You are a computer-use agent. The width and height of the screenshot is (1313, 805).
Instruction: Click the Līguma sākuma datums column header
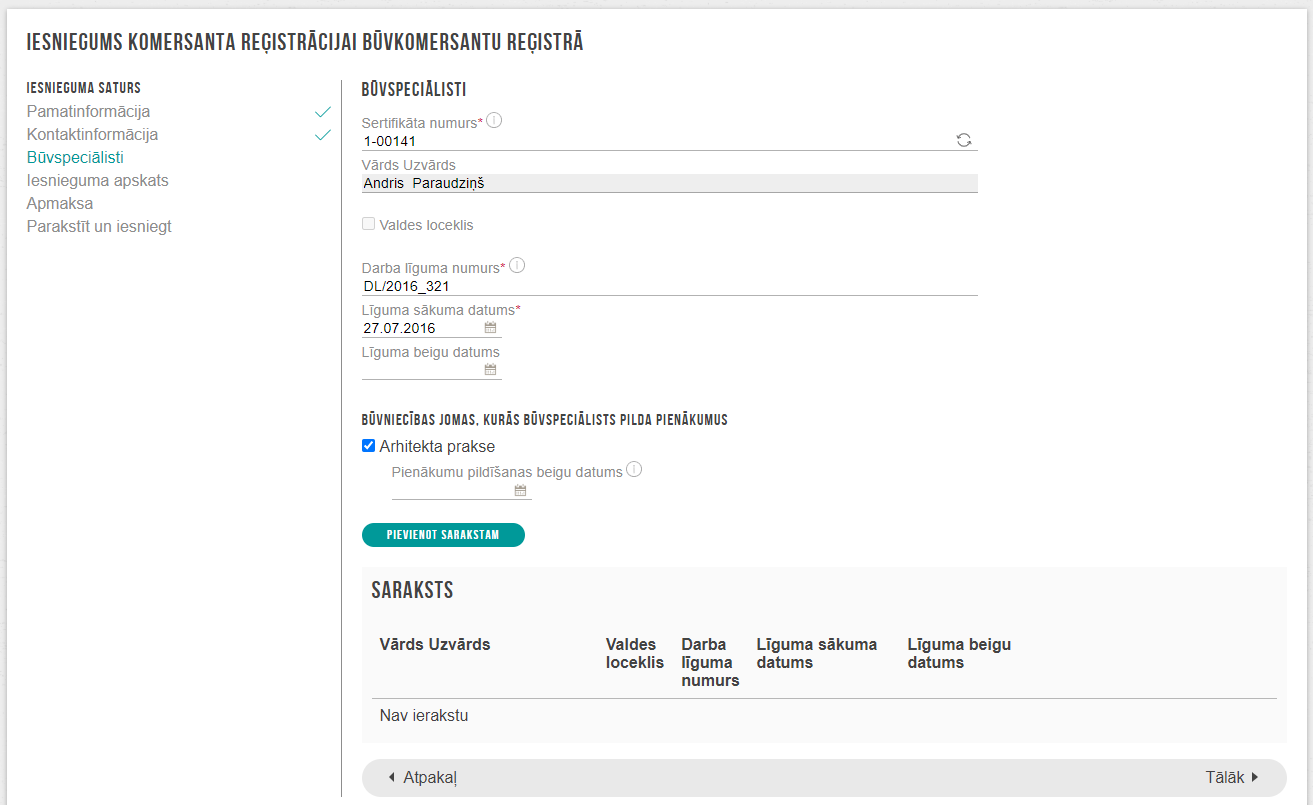pos(817,654)
